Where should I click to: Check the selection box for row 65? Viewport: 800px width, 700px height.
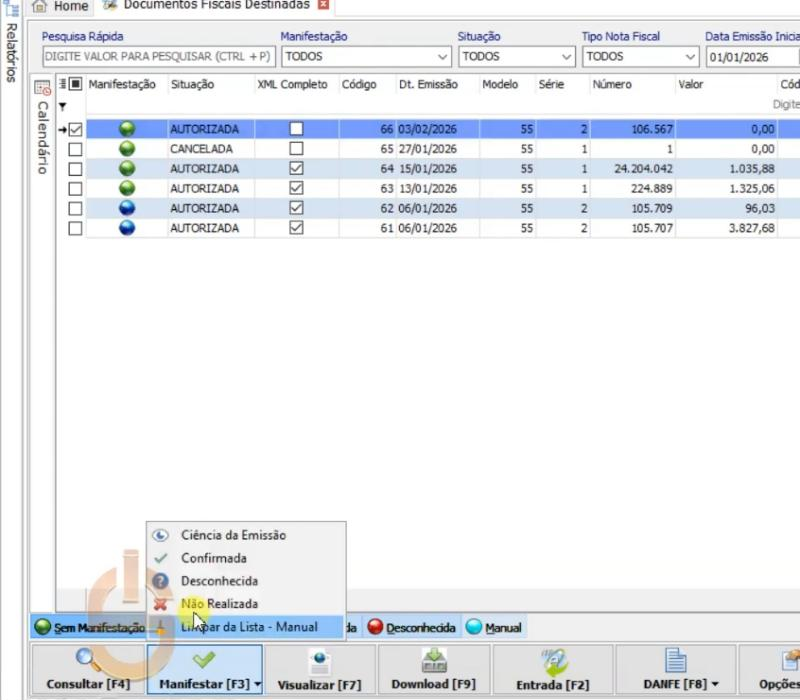click(75, 149)
